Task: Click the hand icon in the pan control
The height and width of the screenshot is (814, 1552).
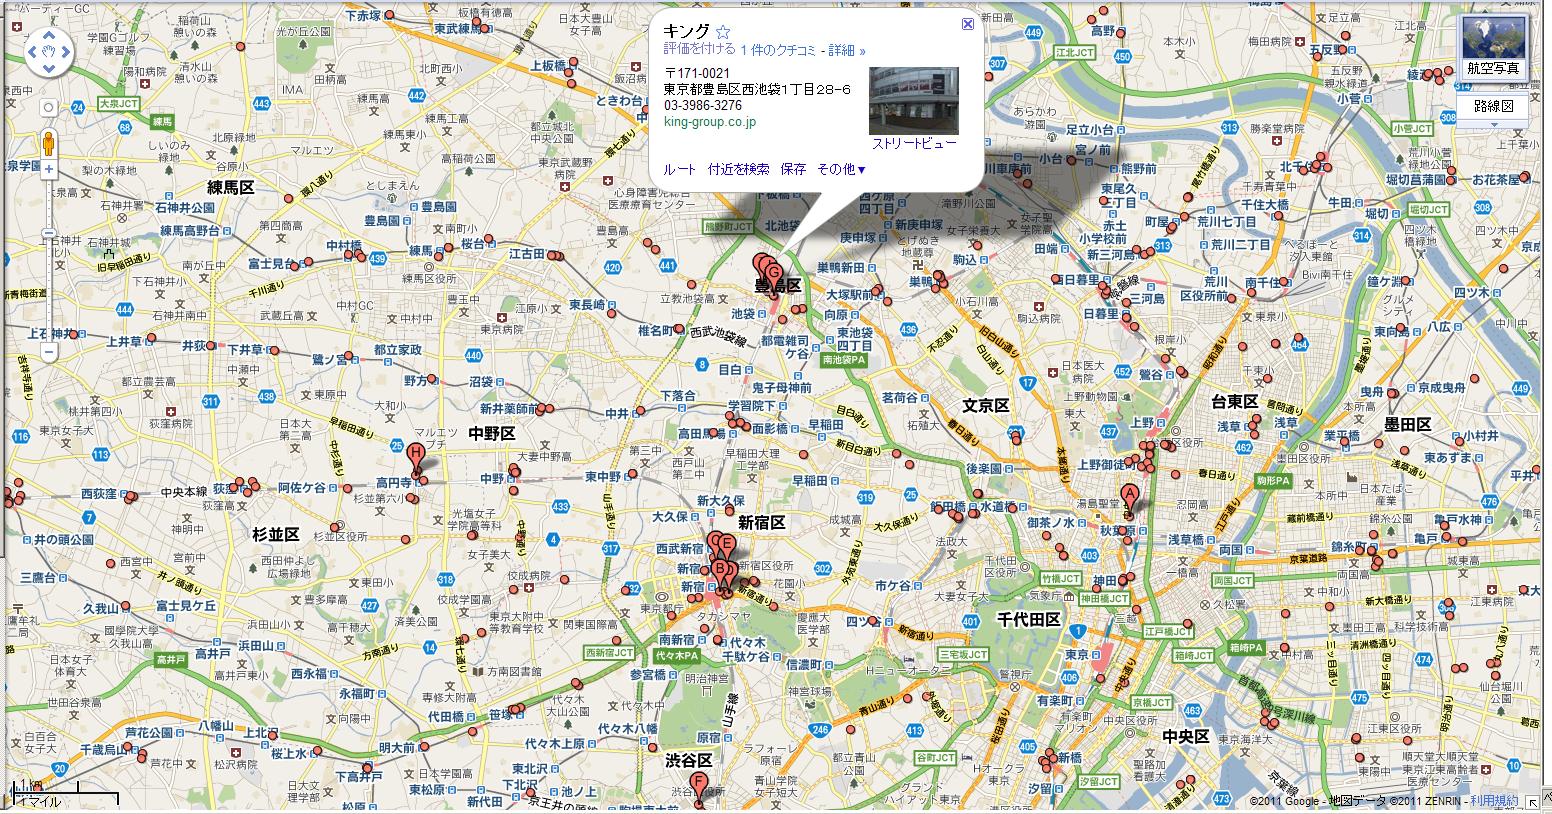Action: (x=49, y=52)
